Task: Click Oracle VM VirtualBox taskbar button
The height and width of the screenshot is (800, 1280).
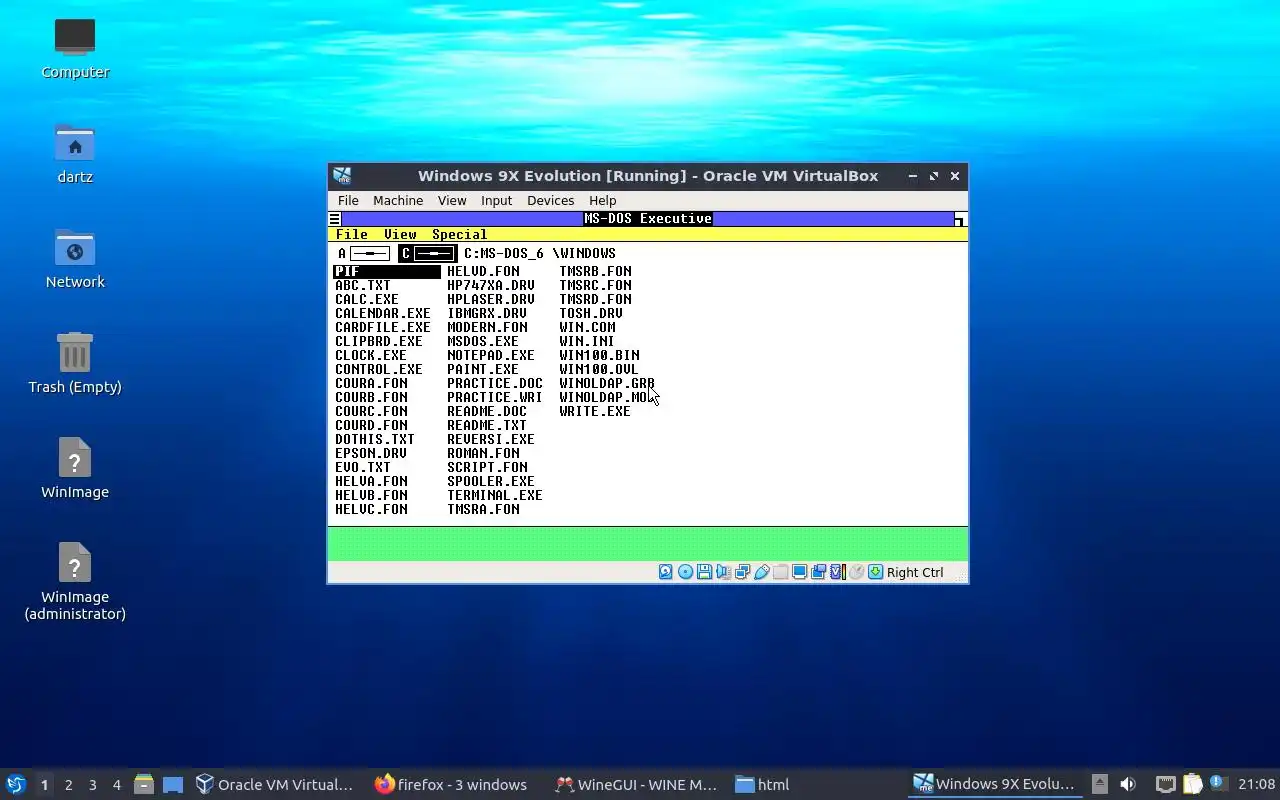Action: (274, 785)
